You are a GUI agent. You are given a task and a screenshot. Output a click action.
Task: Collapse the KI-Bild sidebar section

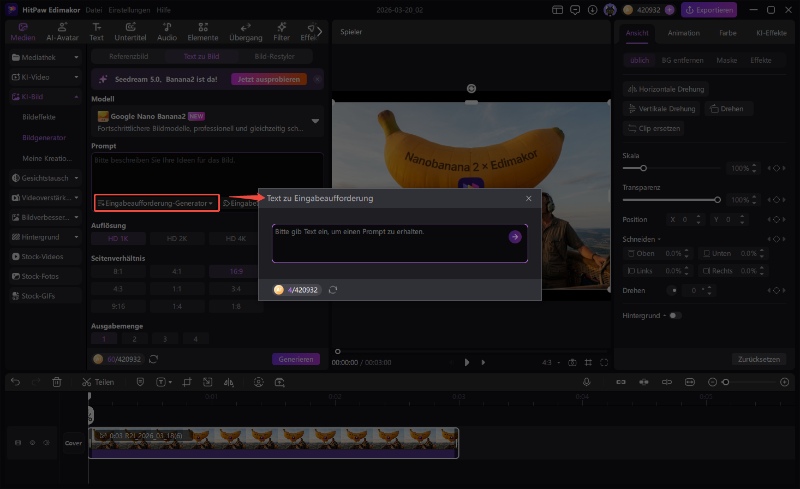click(45, 96)
